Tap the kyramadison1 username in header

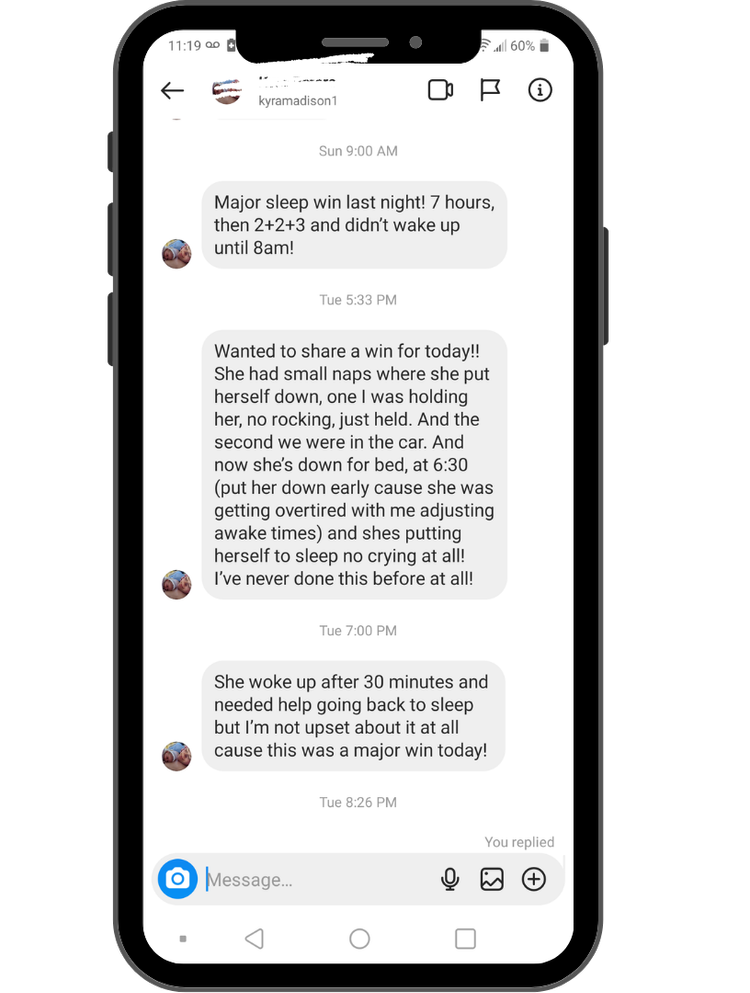click(x=298, y=101)
